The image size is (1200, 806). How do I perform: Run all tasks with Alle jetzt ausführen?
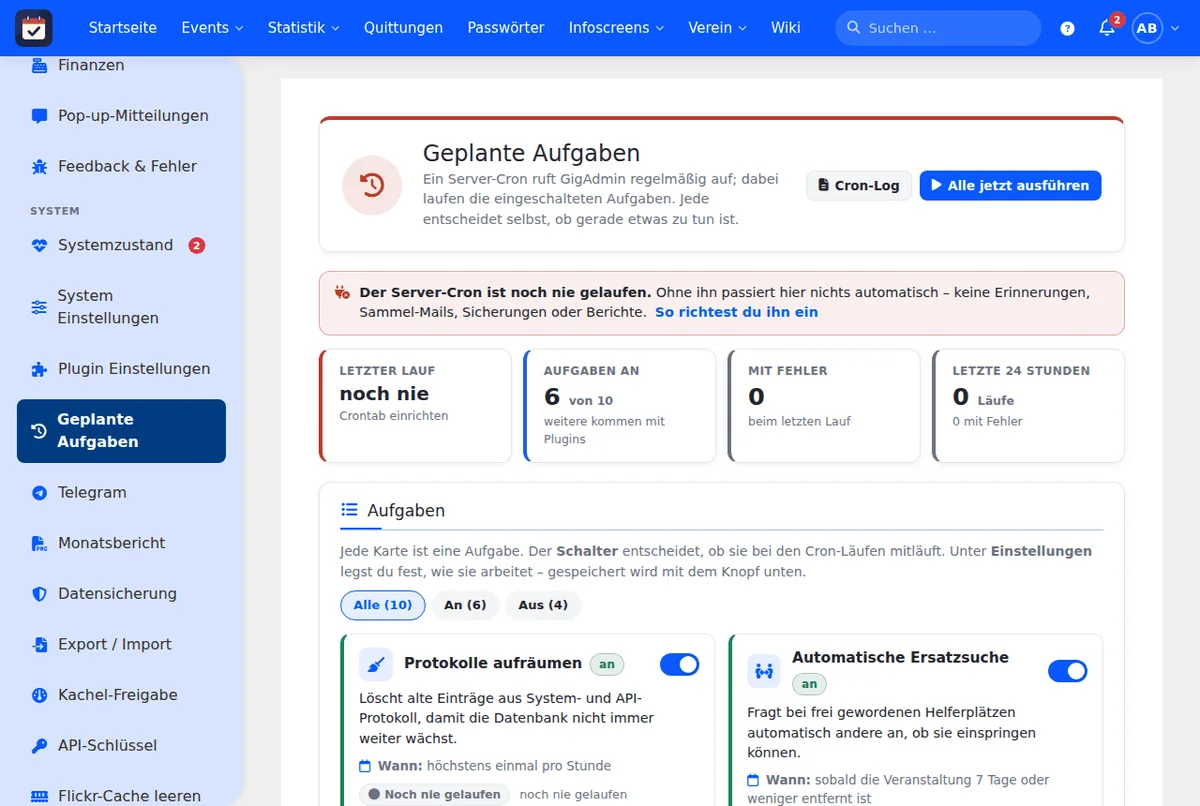1010,186
